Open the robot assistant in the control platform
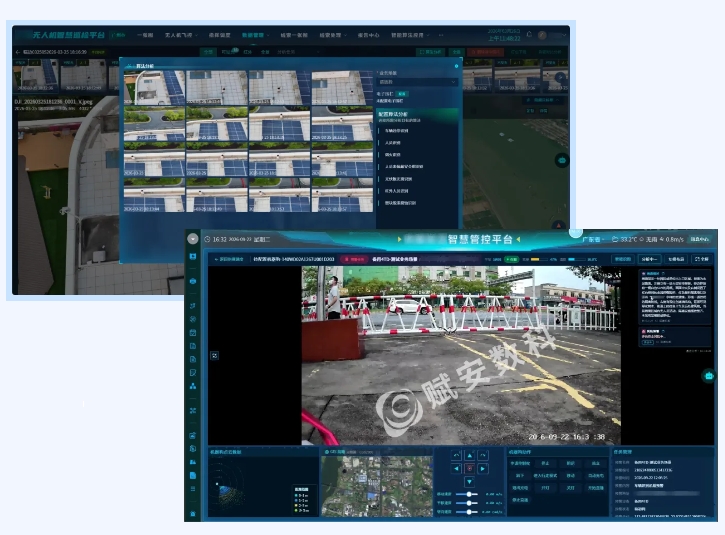Screen dimensions: 725x535 709,376
